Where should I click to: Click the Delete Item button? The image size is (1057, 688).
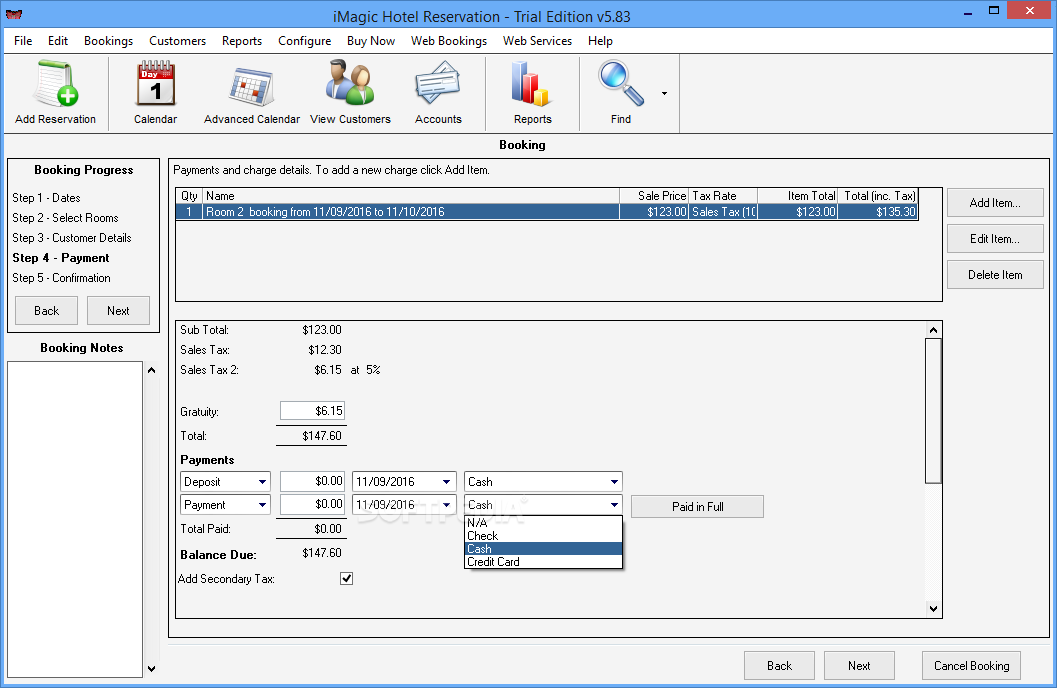tap(995, 275)
